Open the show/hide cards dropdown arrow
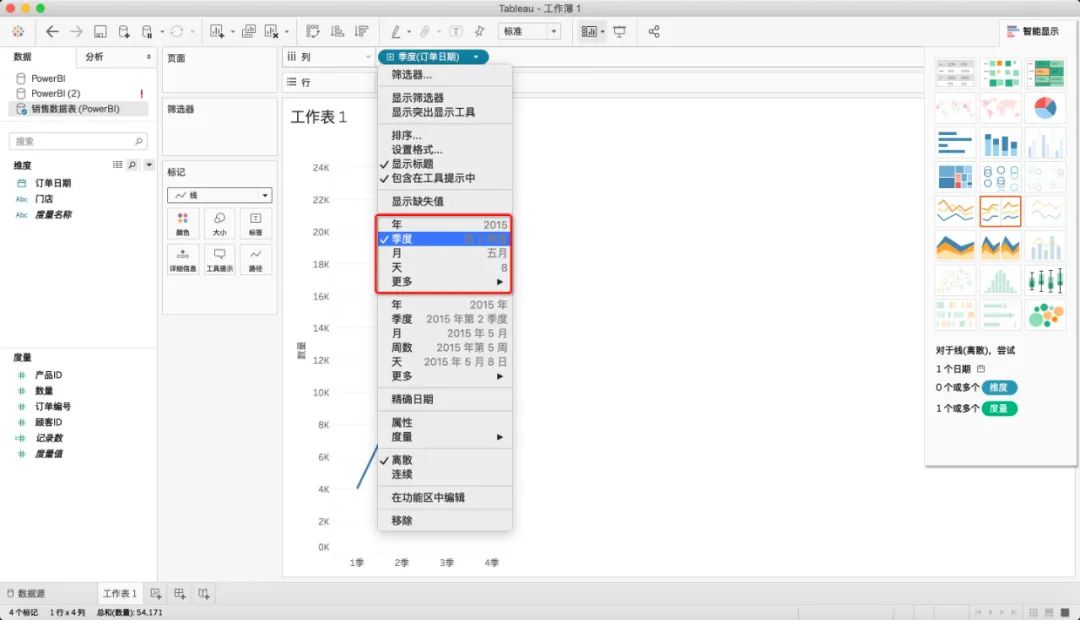 [603, 32]
